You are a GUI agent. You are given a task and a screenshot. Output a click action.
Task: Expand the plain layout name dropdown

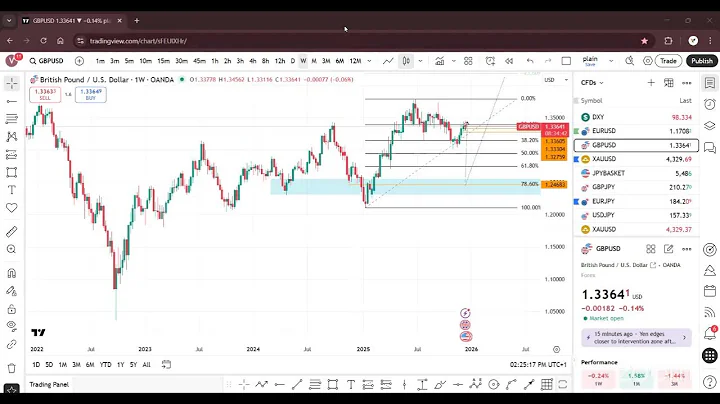[611, 61]
